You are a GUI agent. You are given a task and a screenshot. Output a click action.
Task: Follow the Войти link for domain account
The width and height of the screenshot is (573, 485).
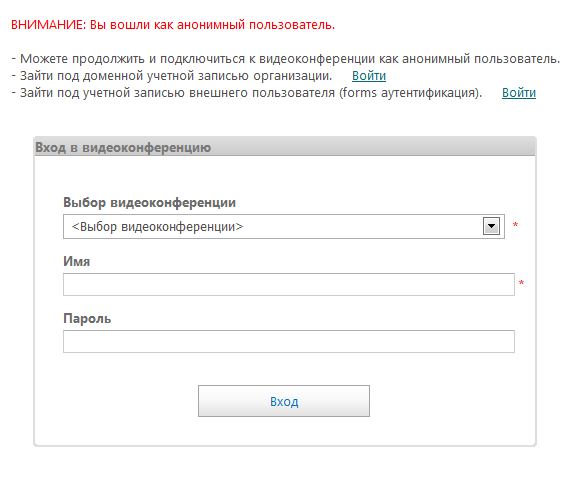click(369, 76)
